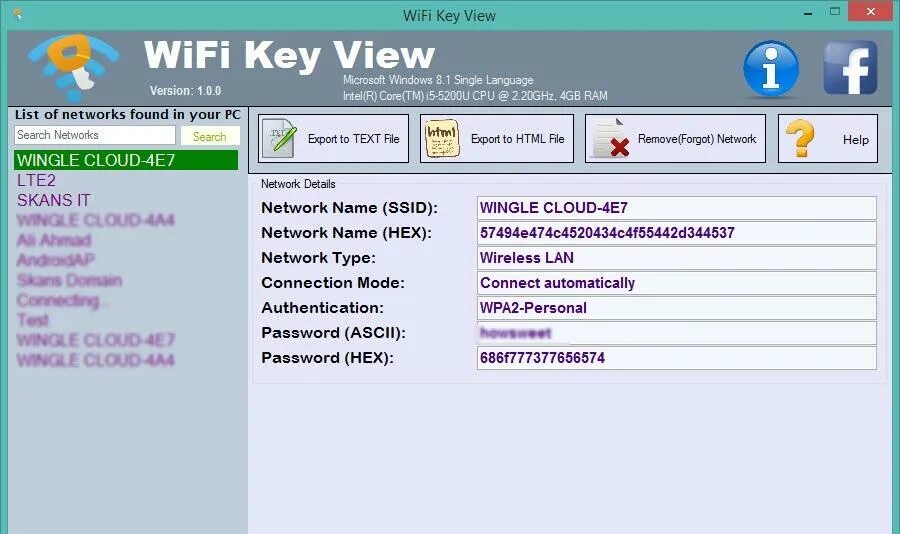The height and width of the screenshot is (534, 900).
Task: Click the Export to HTML File button
Action: [497, 138]
